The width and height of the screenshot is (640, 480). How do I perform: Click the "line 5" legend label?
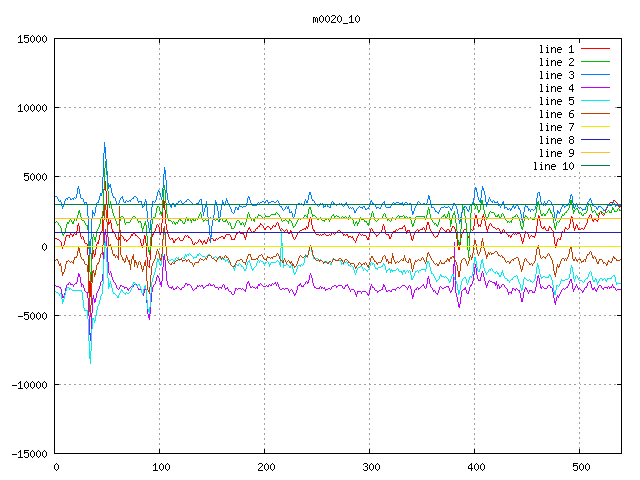tap(557, 101)
